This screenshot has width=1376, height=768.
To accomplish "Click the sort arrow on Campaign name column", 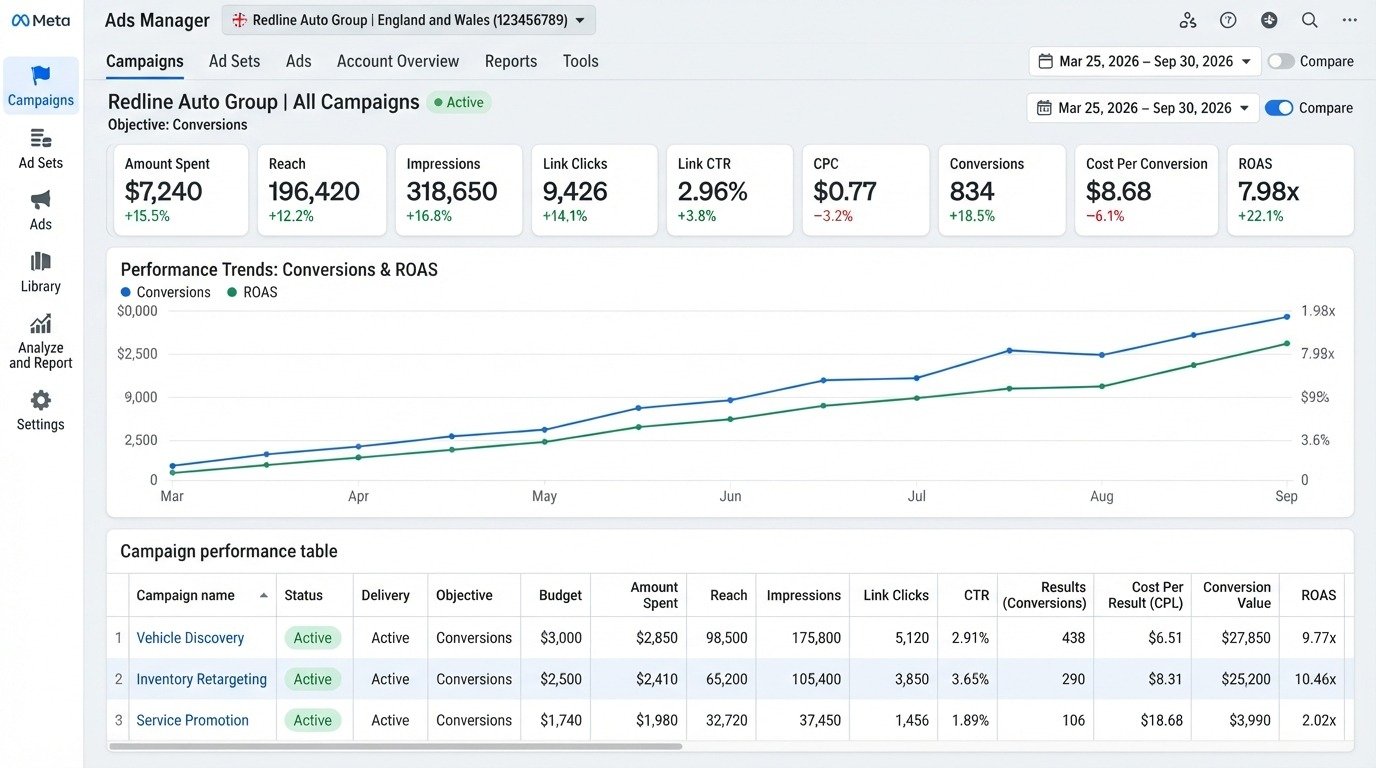I will pos(263,595).
